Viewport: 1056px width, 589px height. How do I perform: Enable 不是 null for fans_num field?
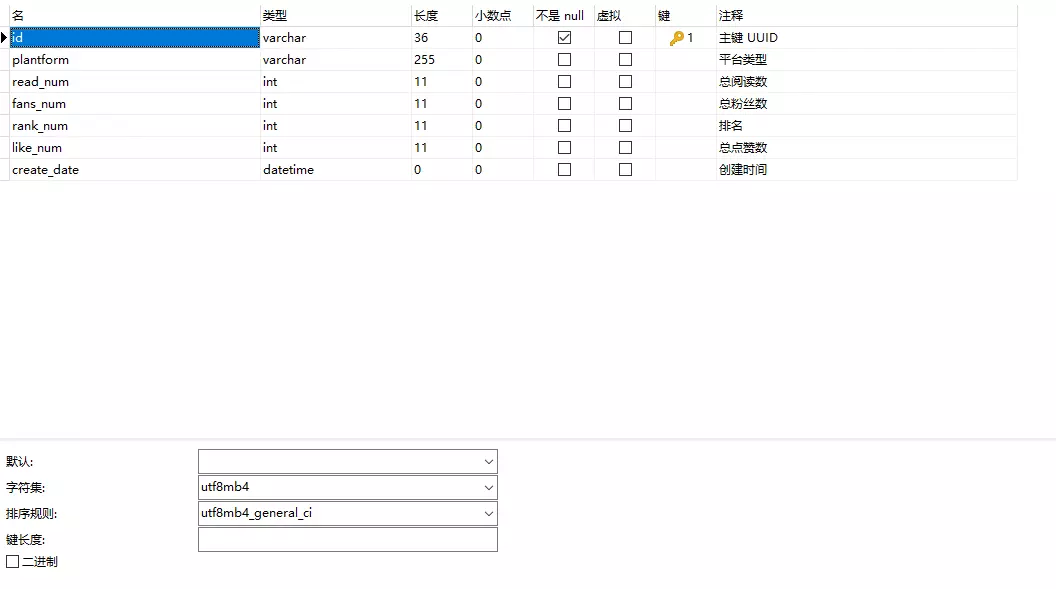click(x=564, y=104)
